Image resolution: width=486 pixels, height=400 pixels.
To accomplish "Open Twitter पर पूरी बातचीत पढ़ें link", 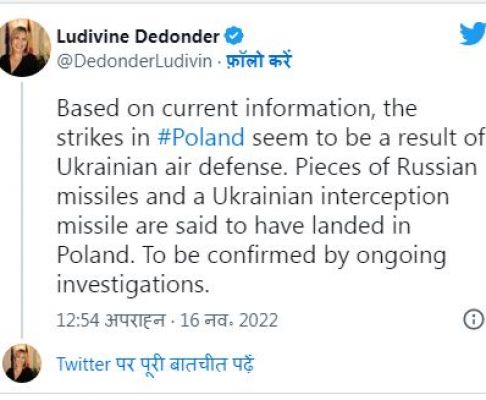I will pos(155,364).
